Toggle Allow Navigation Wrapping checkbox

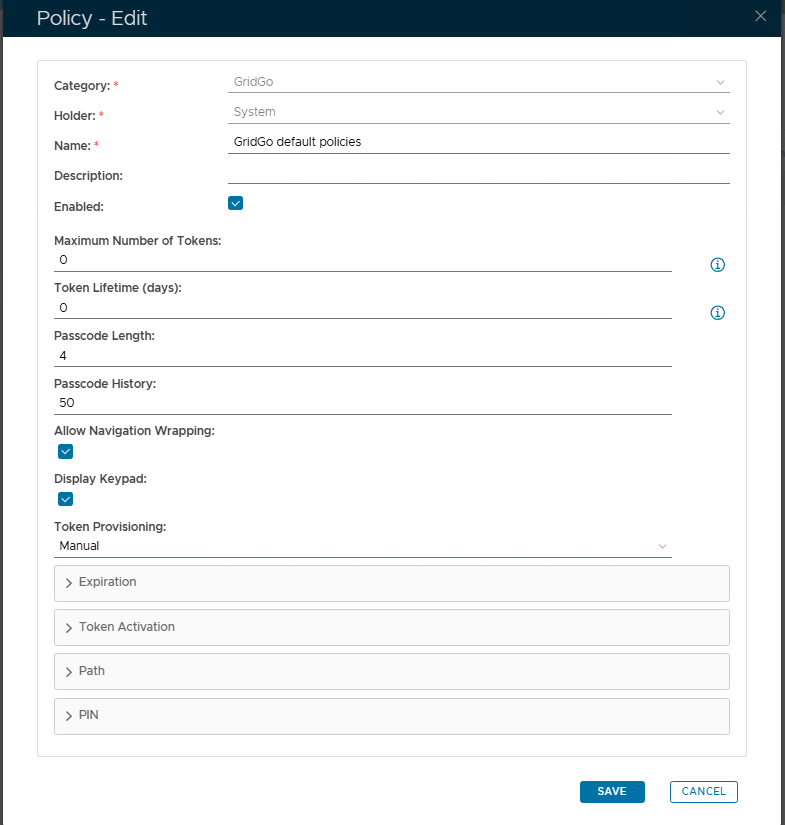tap(66, 451)
